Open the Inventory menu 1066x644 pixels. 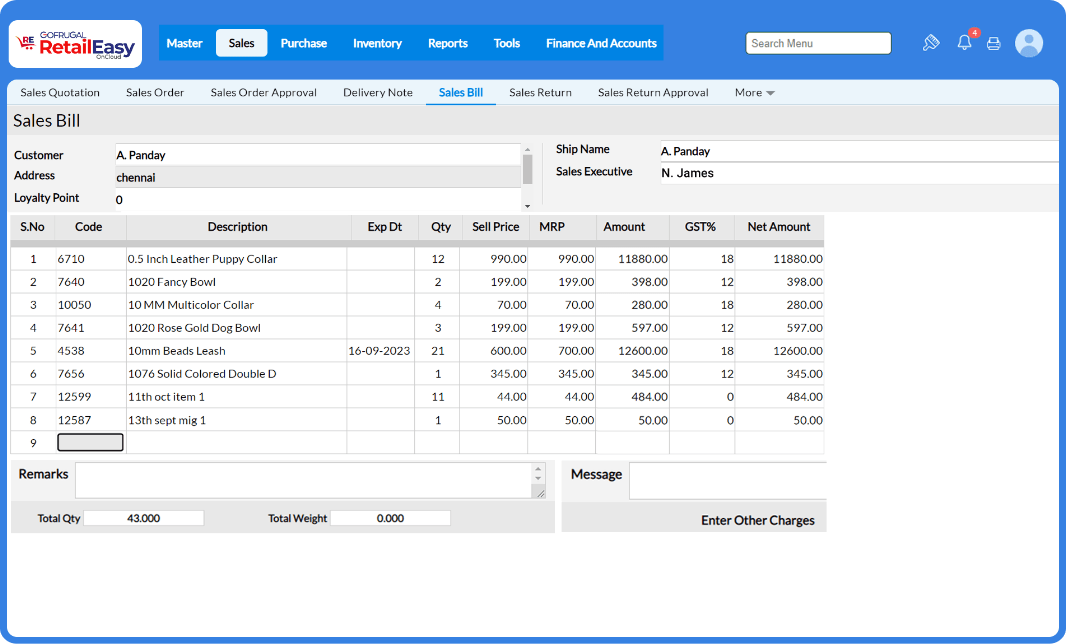pyautogui.click(x=377, y=43)
